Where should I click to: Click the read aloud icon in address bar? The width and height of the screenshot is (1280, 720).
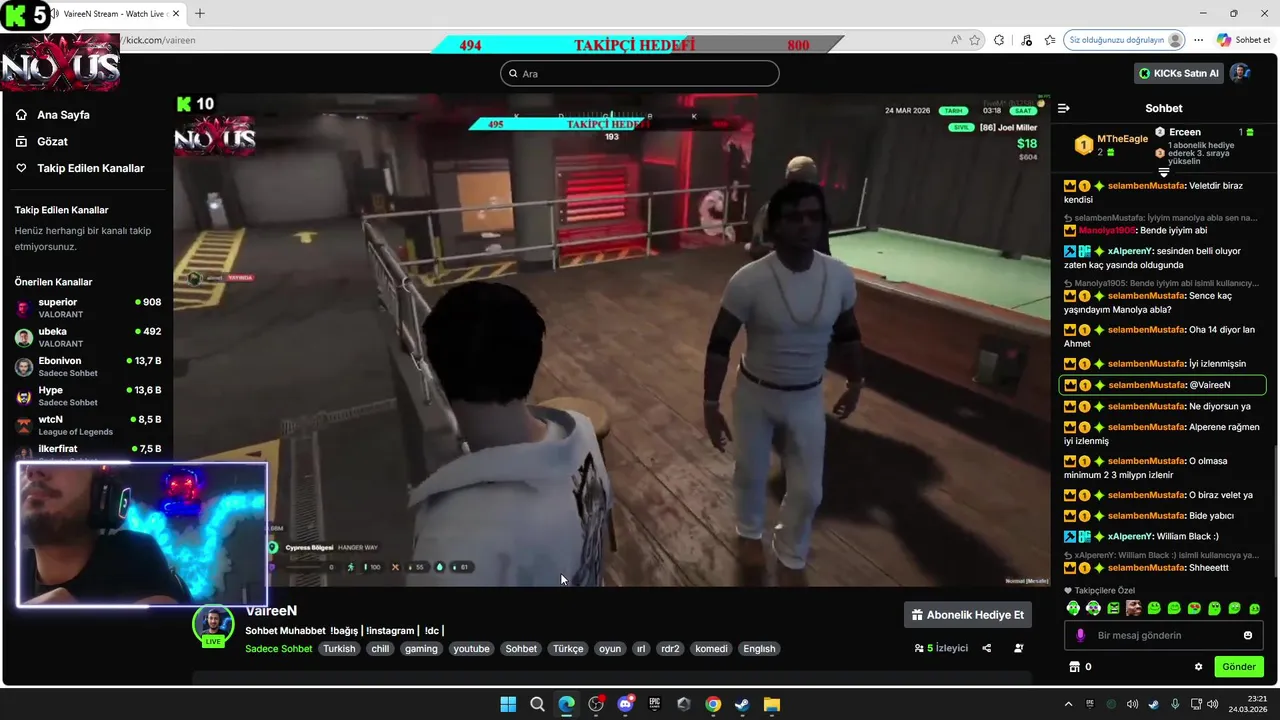click(956, 40)
